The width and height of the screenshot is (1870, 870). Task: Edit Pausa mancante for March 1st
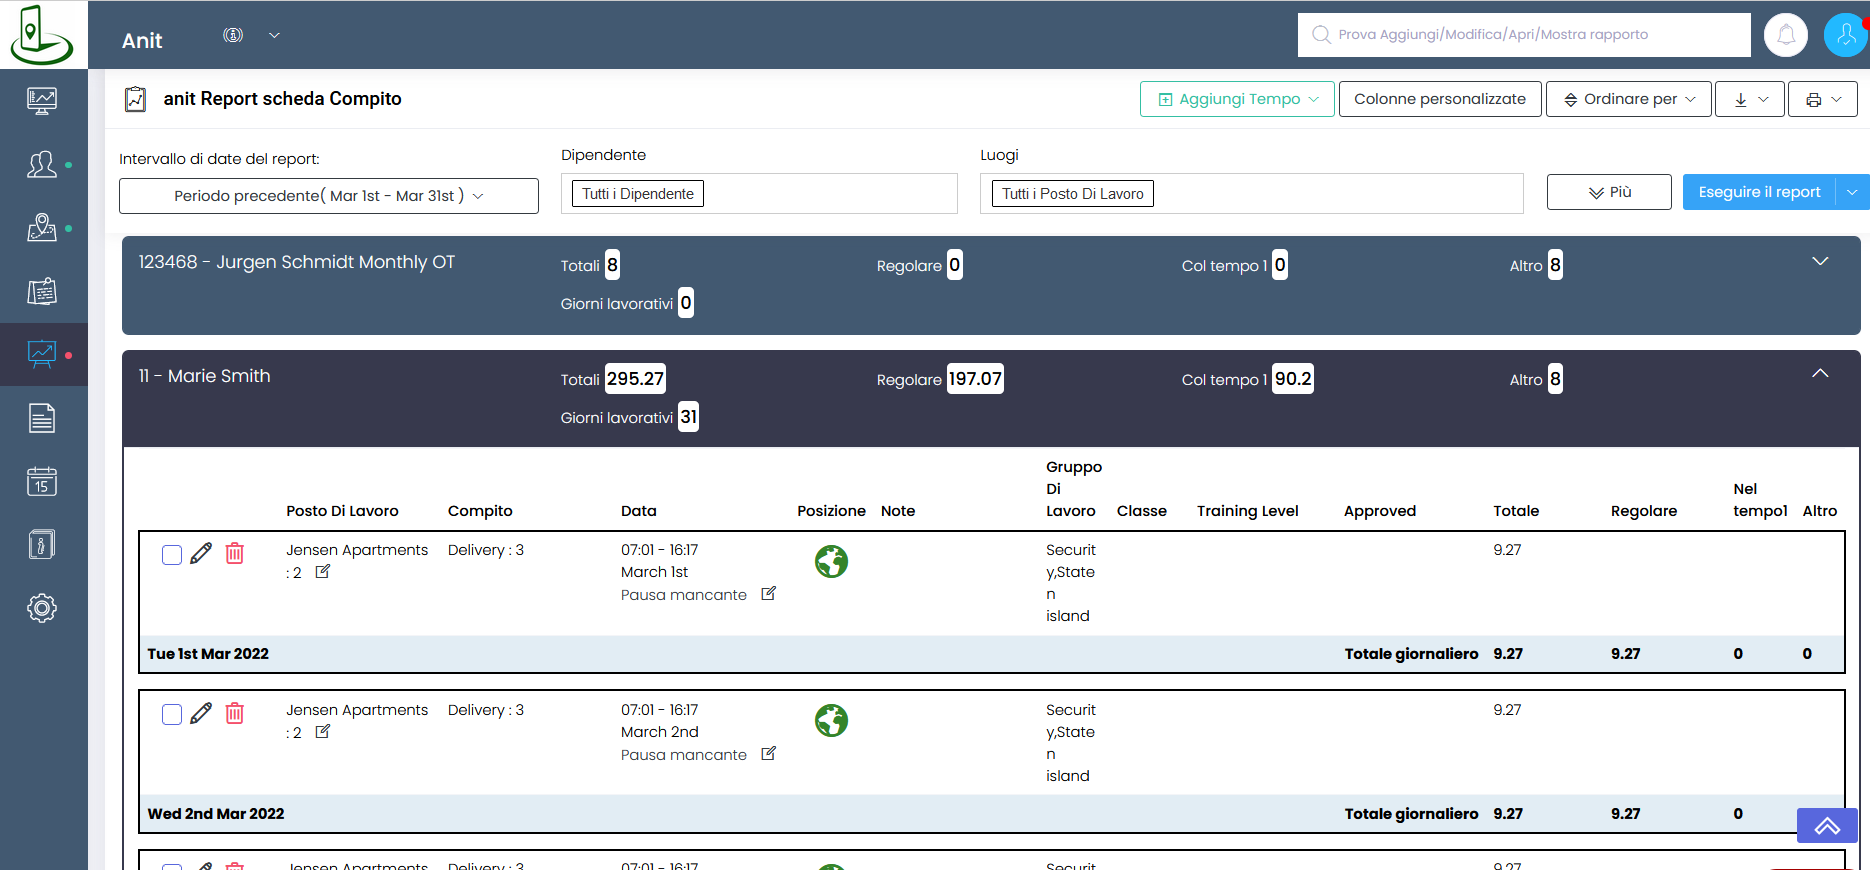(x=768, y=594)
